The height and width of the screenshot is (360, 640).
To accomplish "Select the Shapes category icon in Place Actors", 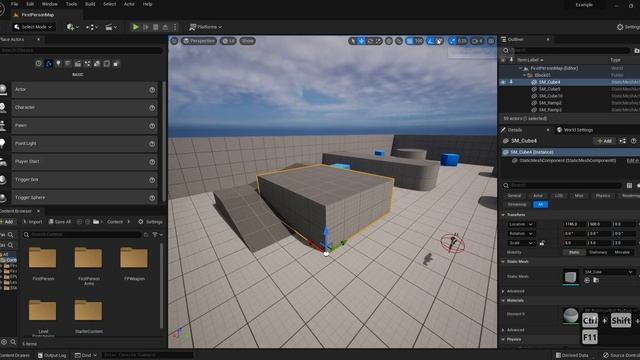I will click(68, 64).
